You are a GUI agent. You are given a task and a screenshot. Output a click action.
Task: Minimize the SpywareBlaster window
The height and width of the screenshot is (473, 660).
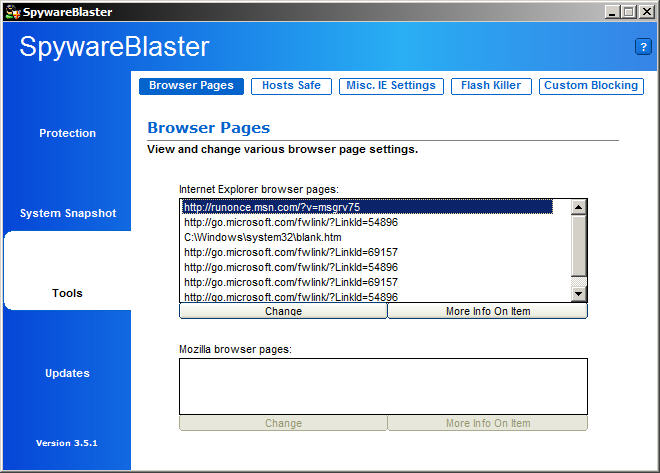(612, 12)
